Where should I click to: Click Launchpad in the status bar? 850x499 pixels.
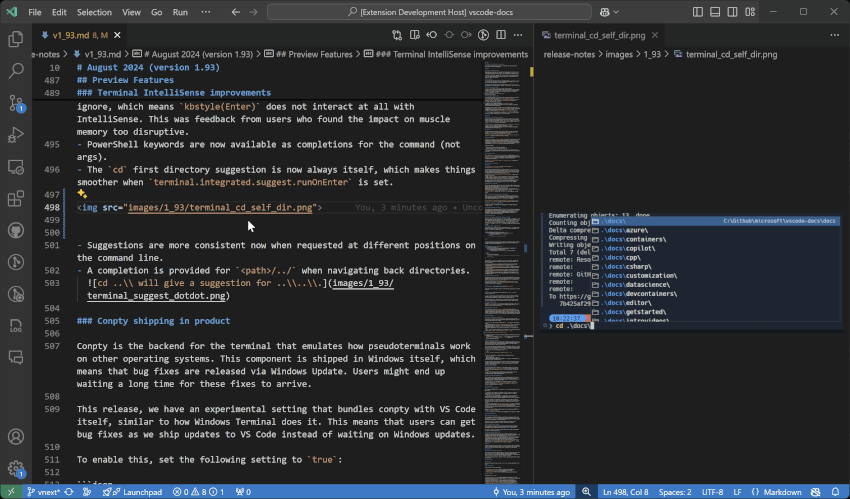pyautogui.click(x=133, y=492)
